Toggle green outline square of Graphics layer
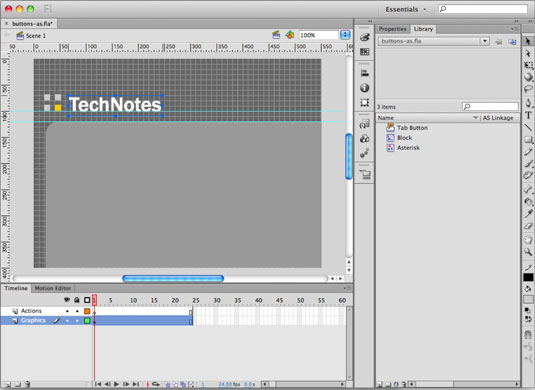Viewport: 535px width, 390px height. click(x=87, y=321)
